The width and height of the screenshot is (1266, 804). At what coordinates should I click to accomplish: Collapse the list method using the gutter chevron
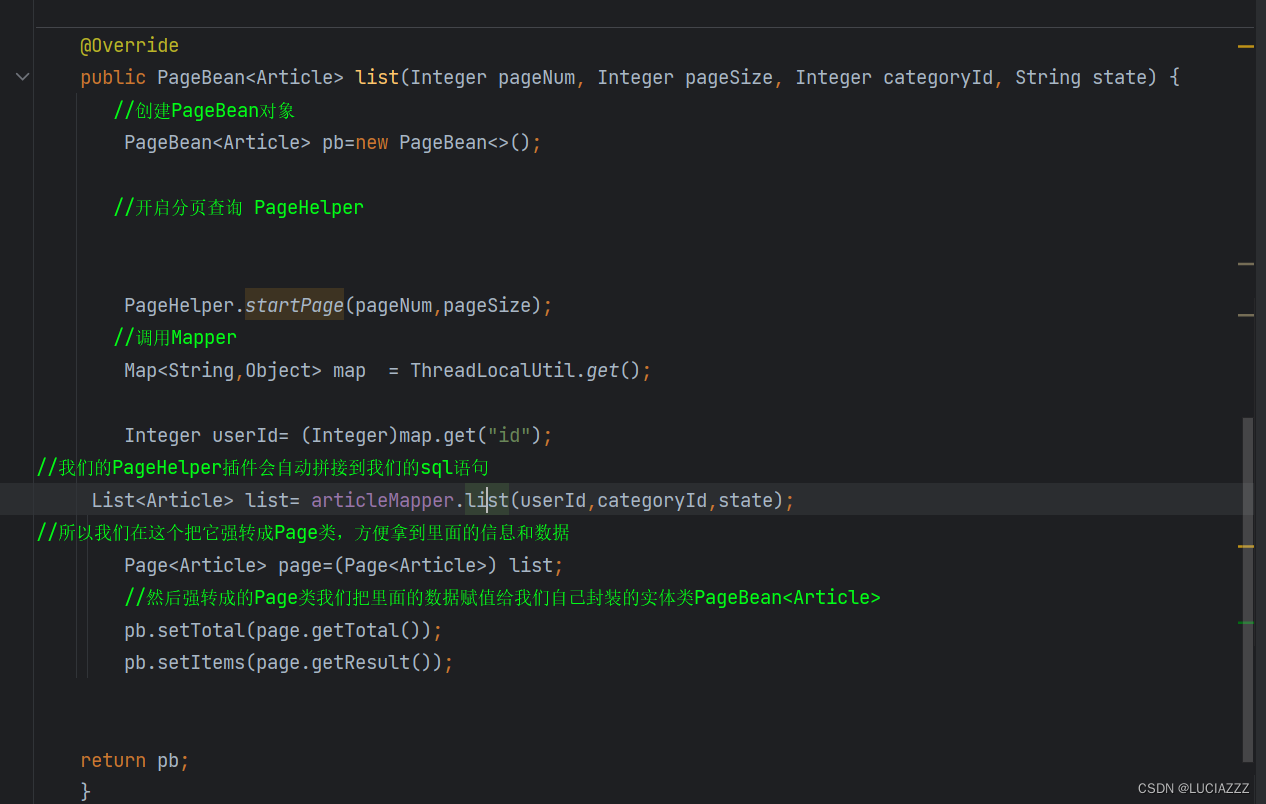coord(22,76)
